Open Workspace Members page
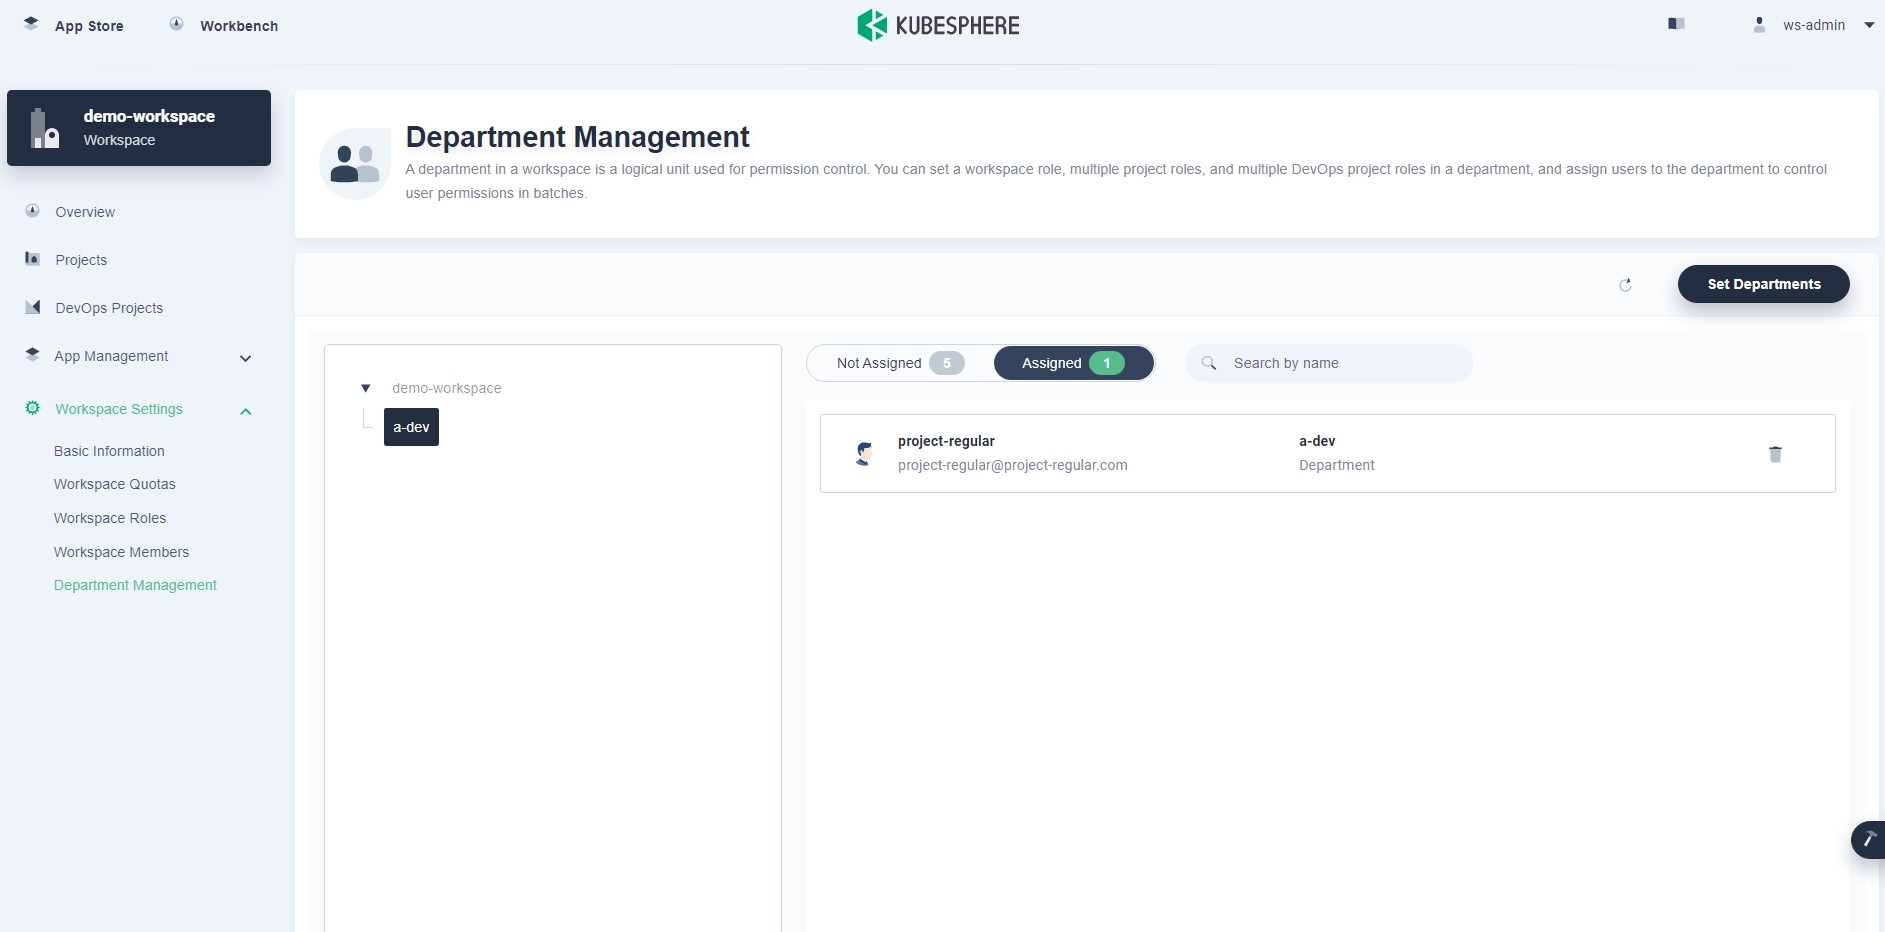 coord(121,552)
